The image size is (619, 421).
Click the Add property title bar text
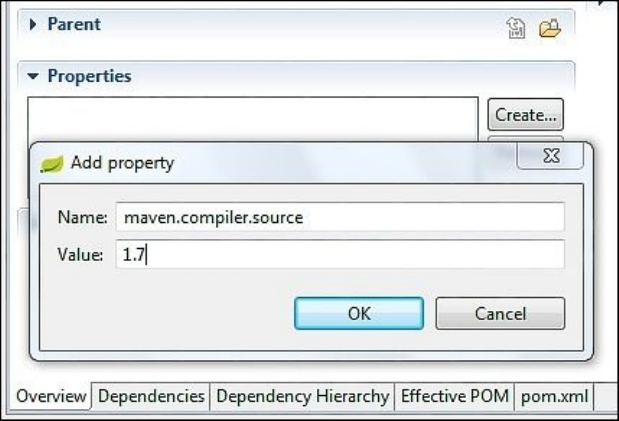click(x=122, y=163)
